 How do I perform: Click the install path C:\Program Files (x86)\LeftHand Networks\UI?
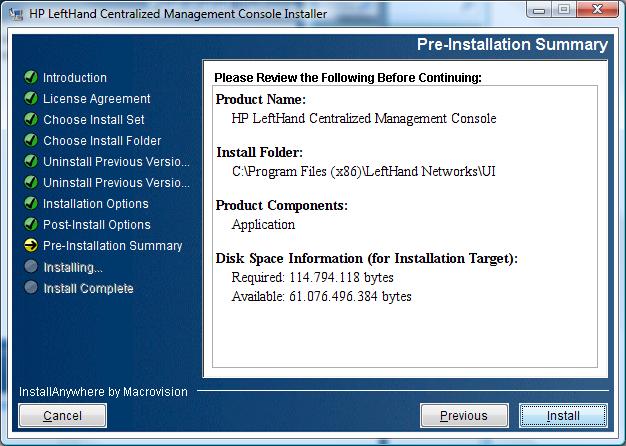pyautogui.click(x=364, y=171)
